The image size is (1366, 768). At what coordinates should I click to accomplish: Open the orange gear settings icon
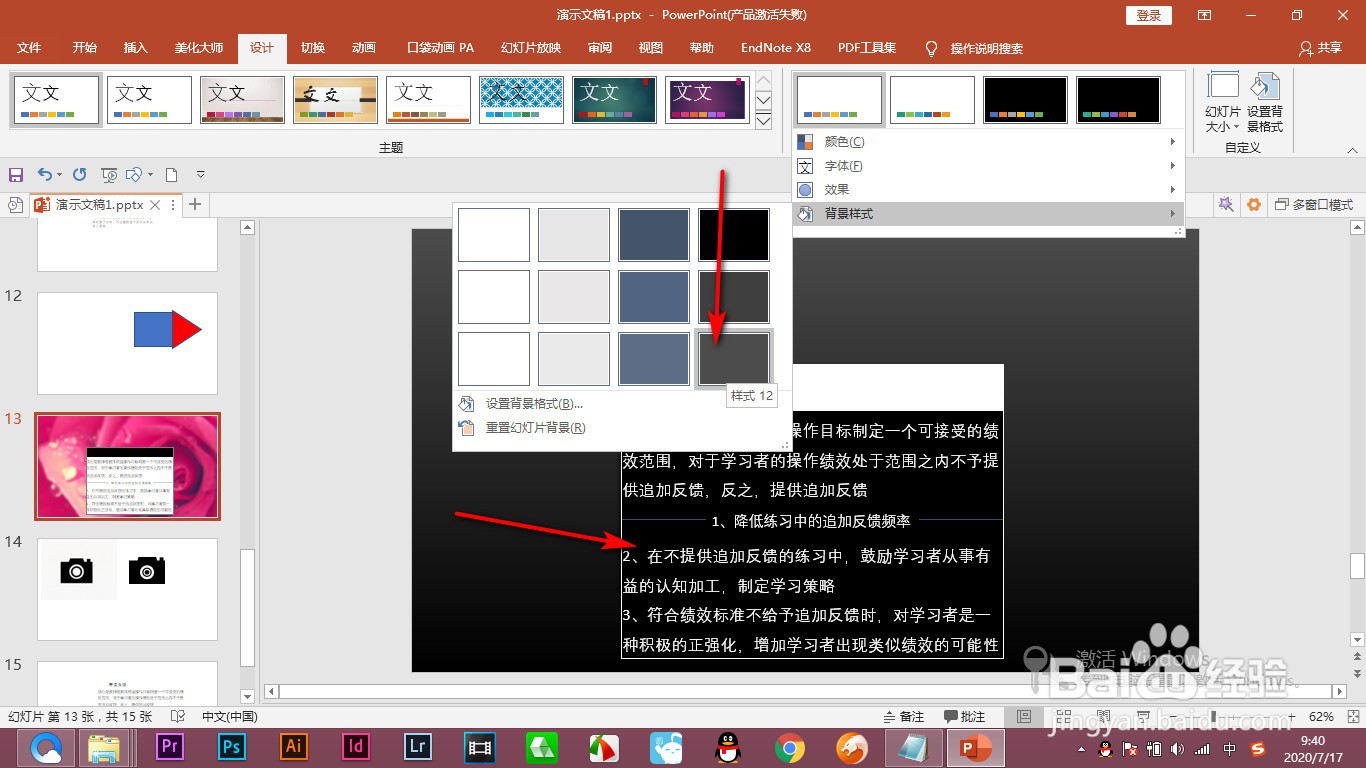1254,205
